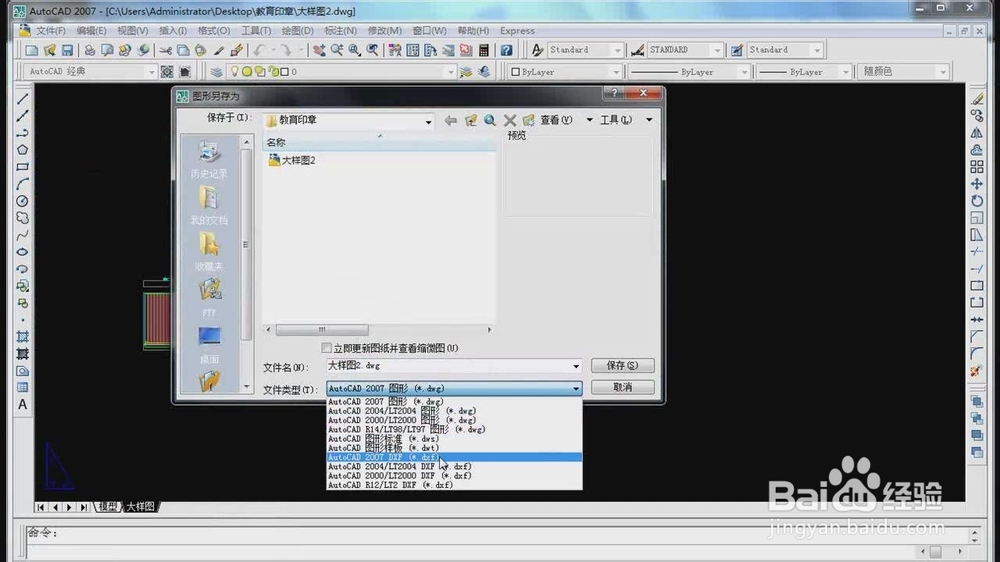1000x562 pixels.
Task: Toggle update sheet and view thumbnails checkbox
Action: click(x=327, y=348)
